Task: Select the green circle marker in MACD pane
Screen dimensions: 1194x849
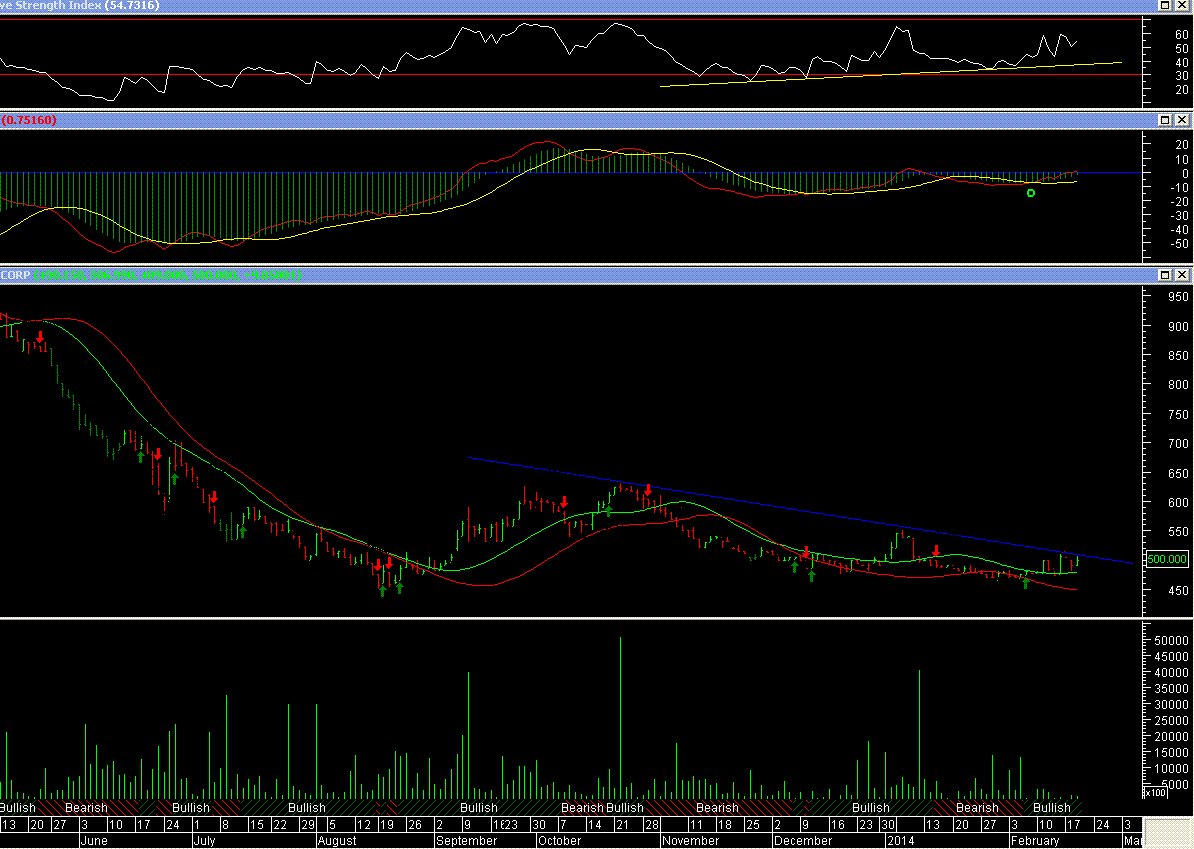Action: 1031,193
